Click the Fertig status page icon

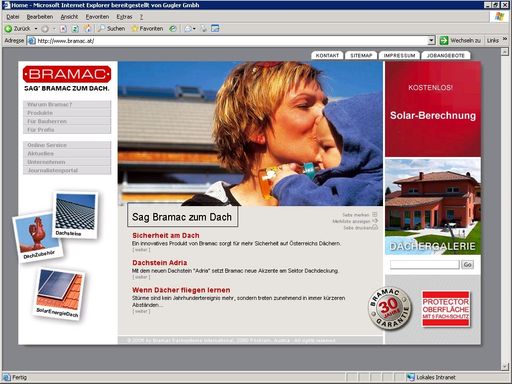(x=6, y=377)
